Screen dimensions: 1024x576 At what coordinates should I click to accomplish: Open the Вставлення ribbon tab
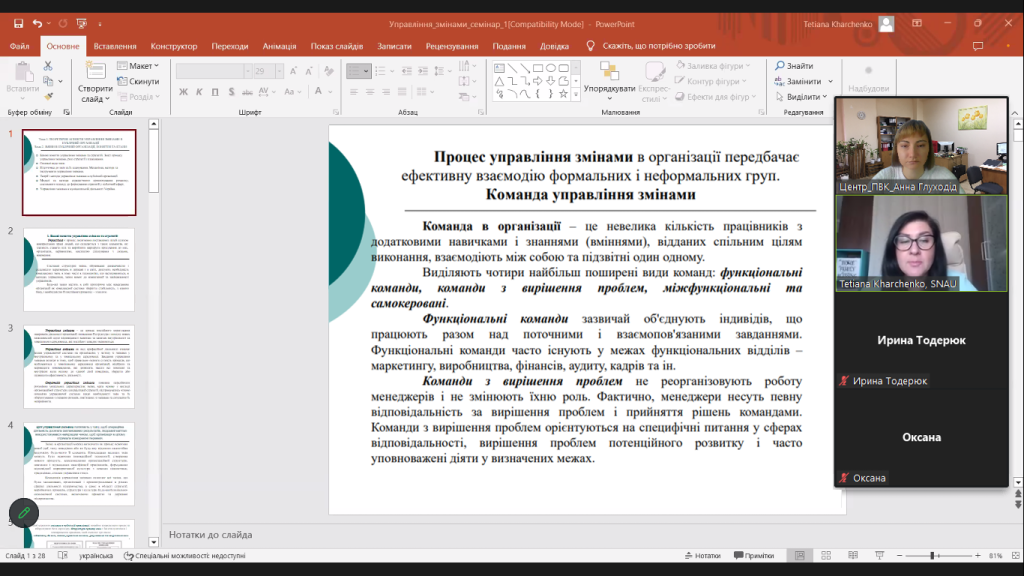(115, 46)
